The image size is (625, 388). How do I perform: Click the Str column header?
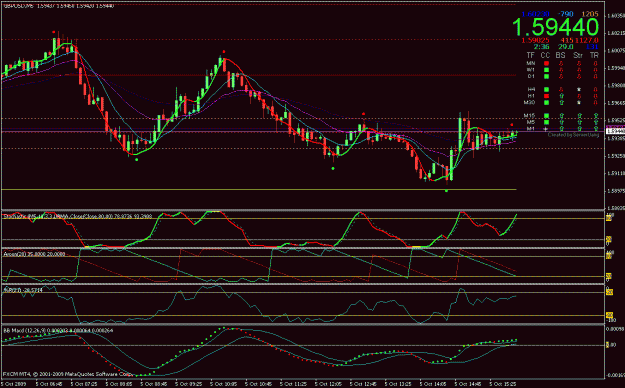578,55
